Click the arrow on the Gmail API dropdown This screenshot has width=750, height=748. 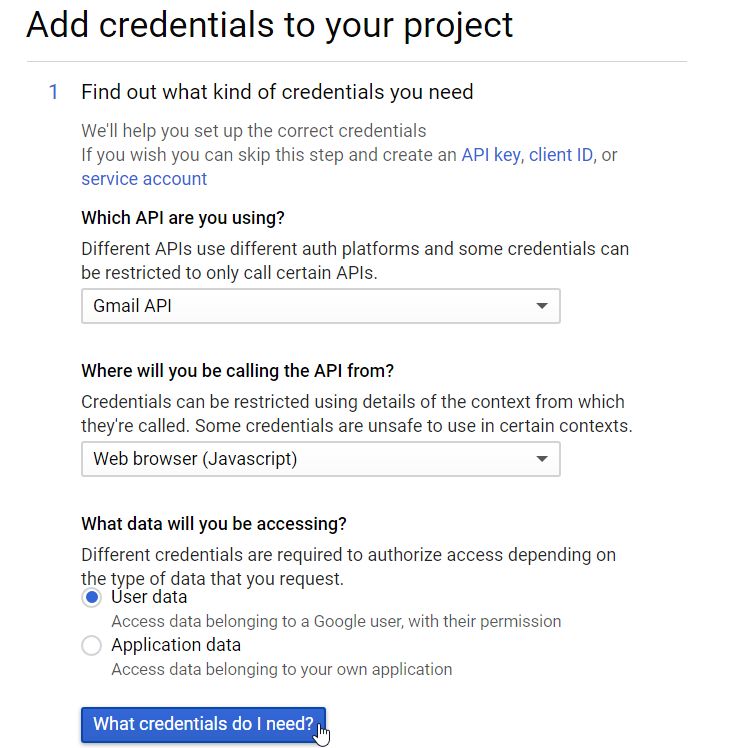coord(541,306)
